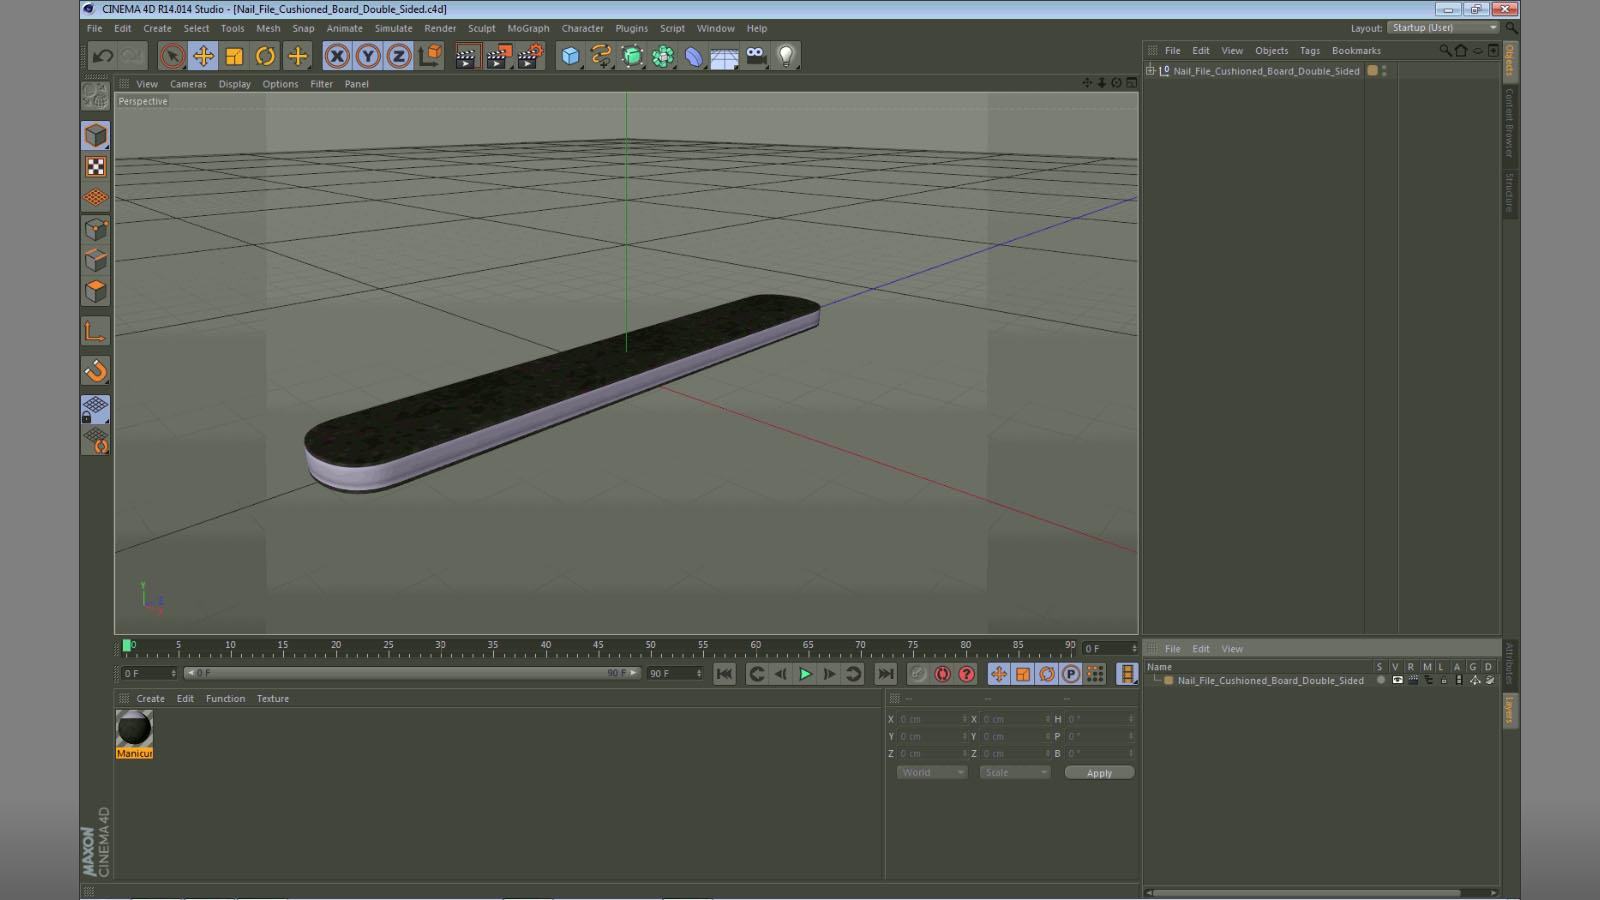Click the Undo arrow in toolbar

click(x=103, y=56)
